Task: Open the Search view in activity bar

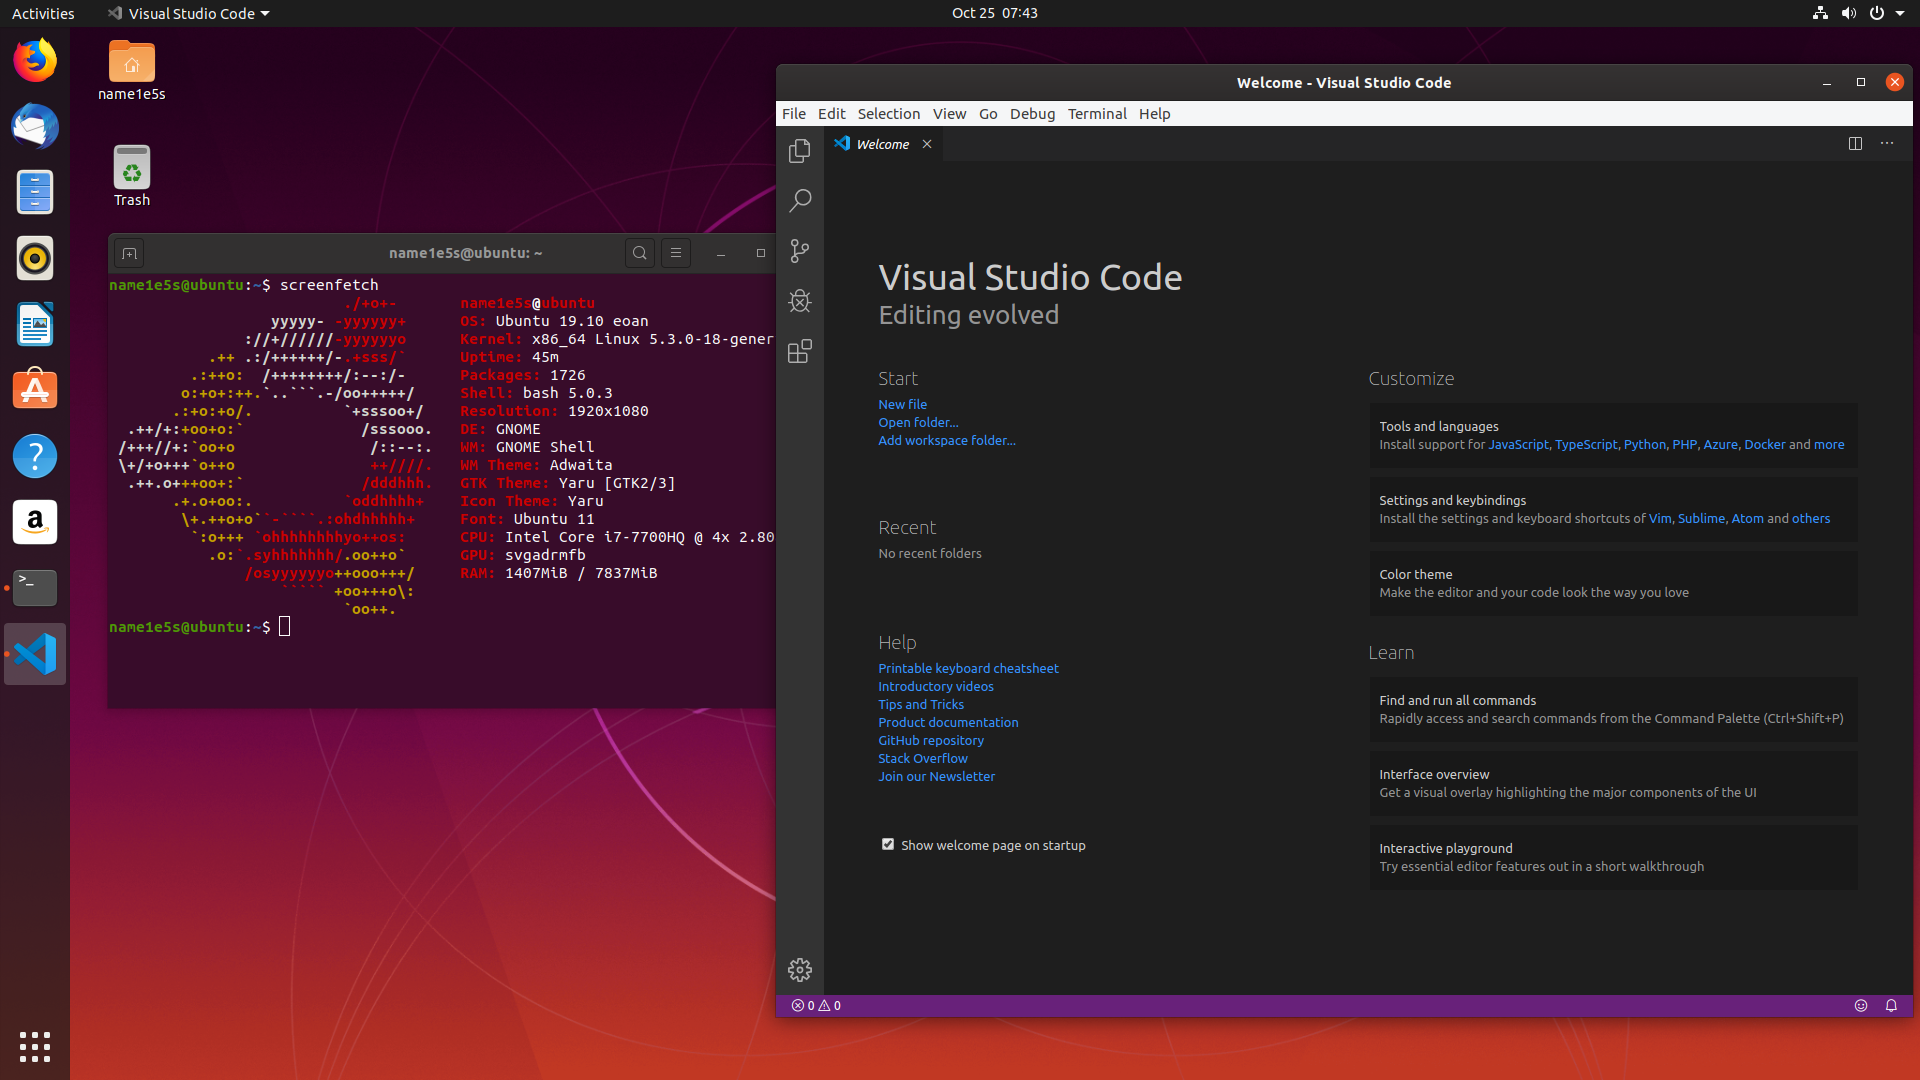Action: [799, 201]
